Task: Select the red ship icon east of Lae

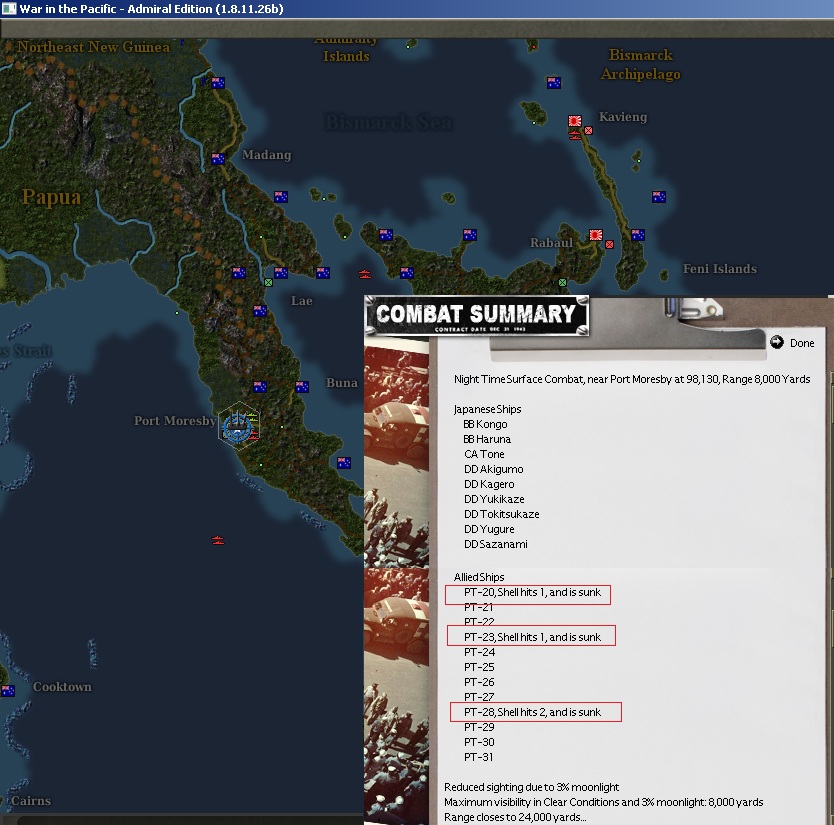Action: tap(364, 274)
